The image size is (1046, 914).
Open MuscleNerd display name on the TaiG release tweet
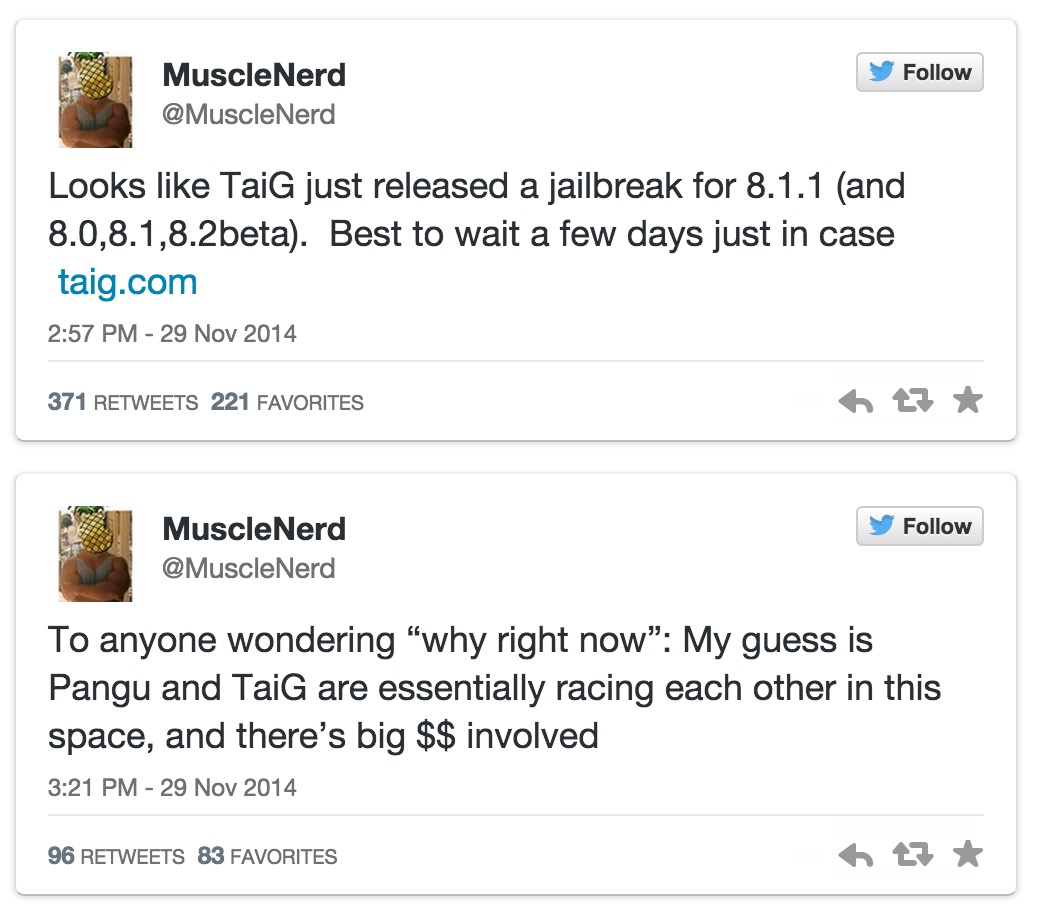click(x=254, y=75)
